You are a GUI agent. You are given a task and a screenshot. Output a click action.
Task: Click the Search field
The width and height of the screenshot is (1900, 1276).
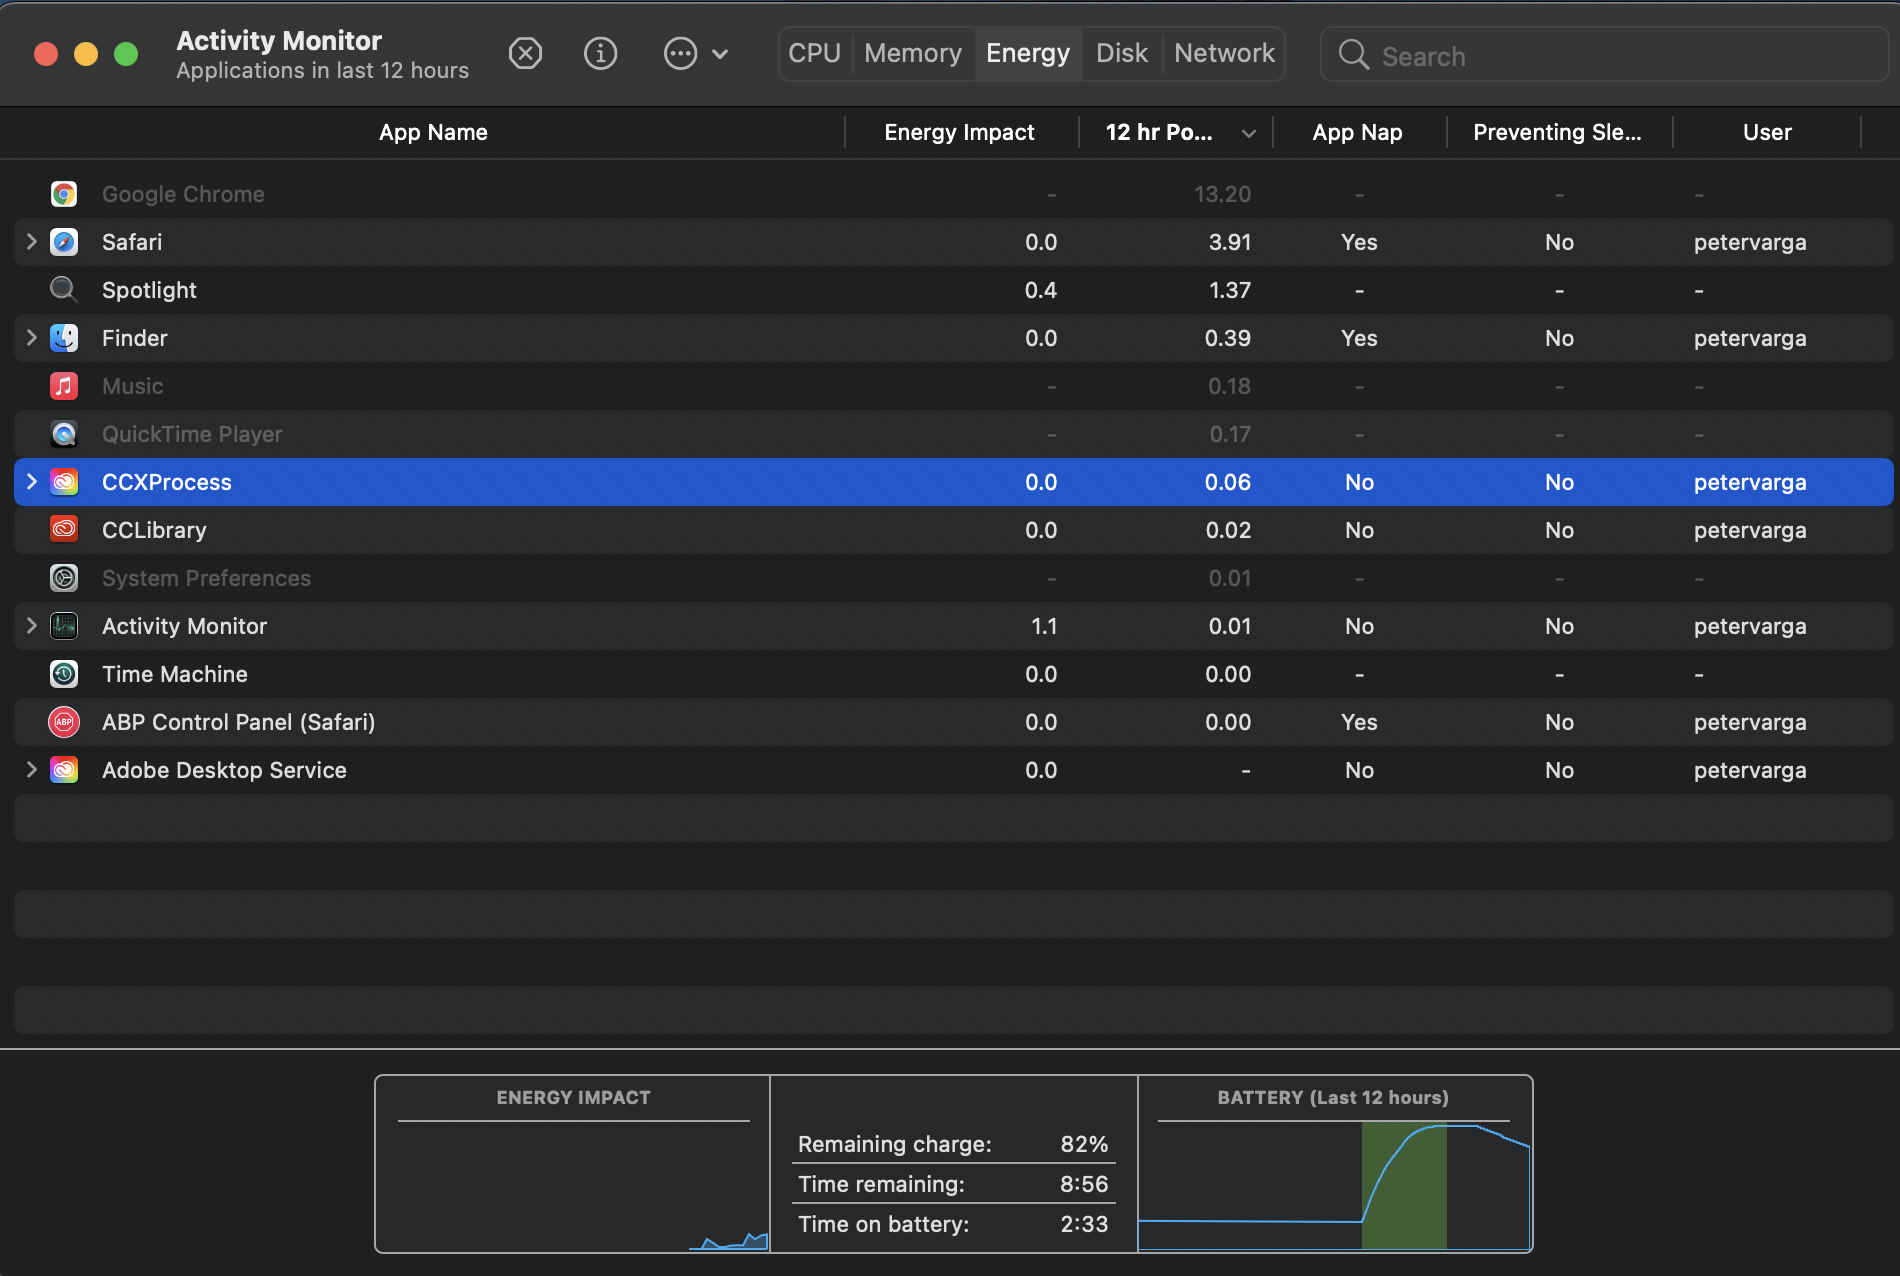(x=1604, y=54)
